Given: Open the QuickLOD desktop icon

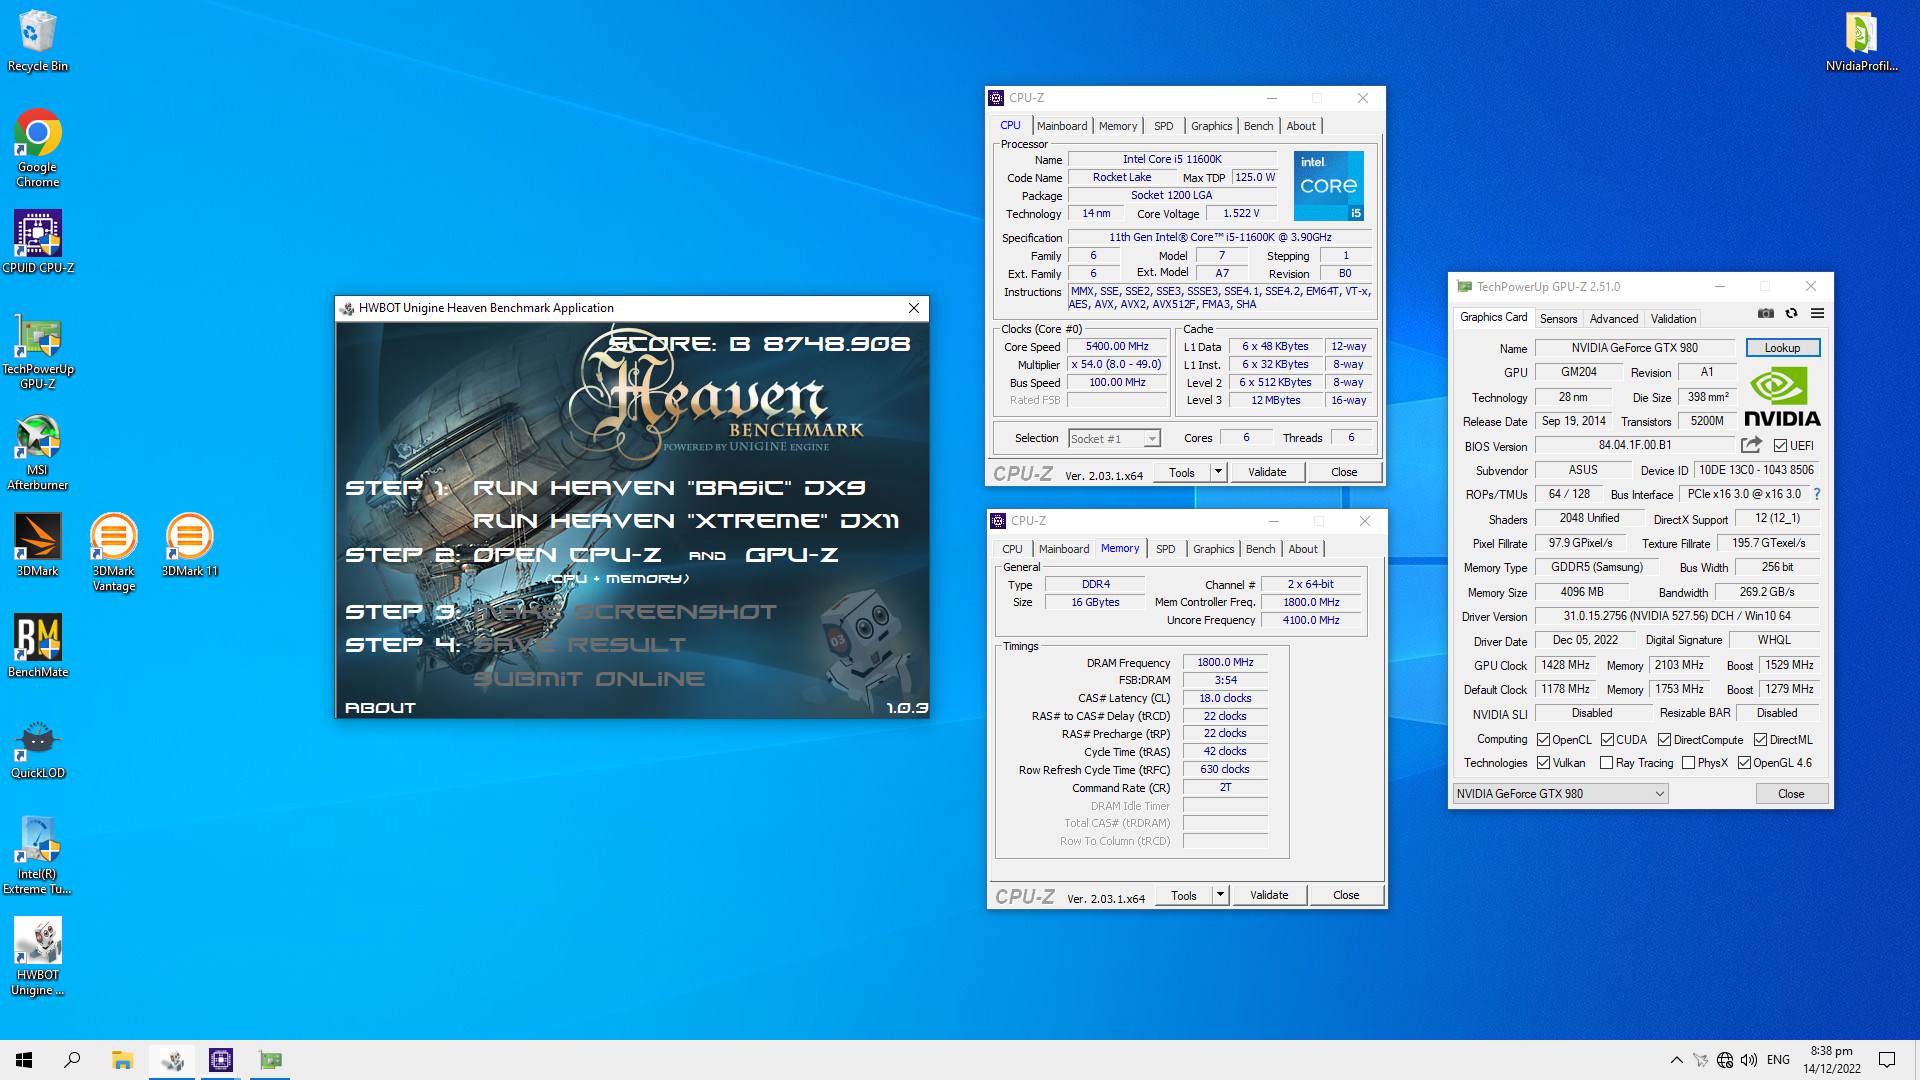Looking at the screenshot, I should point(38,750).
